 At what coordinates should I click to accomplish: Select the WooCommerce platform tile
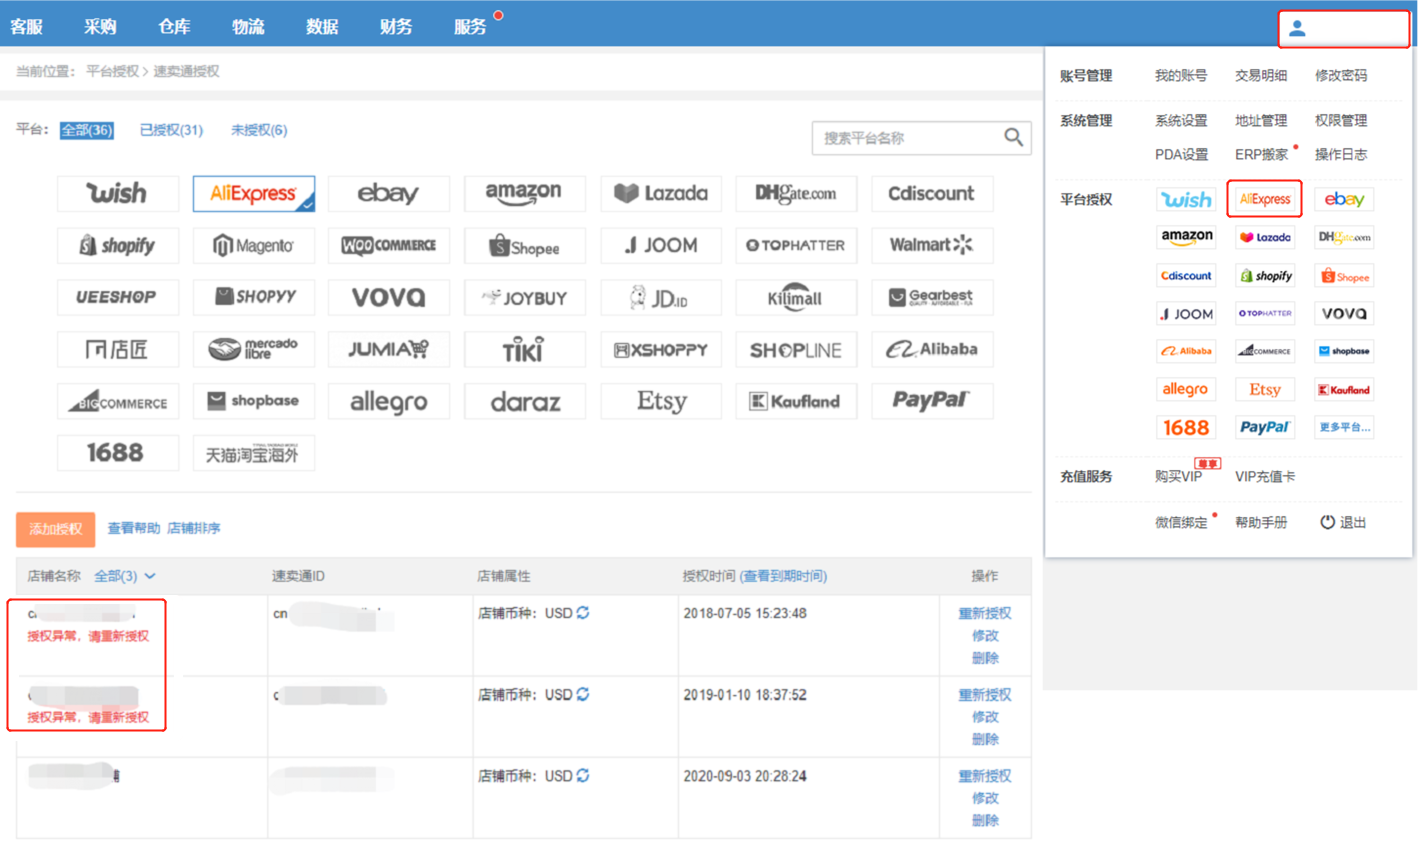(x=389, y=245)
